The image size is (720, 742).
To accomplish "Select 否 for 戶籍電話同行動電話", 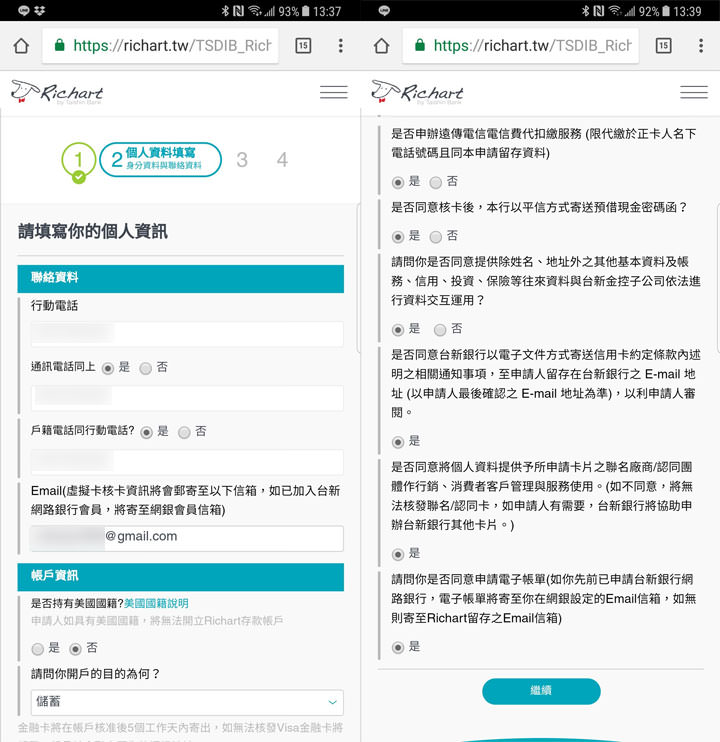I will pyautogui.click(x=184, y=432).
